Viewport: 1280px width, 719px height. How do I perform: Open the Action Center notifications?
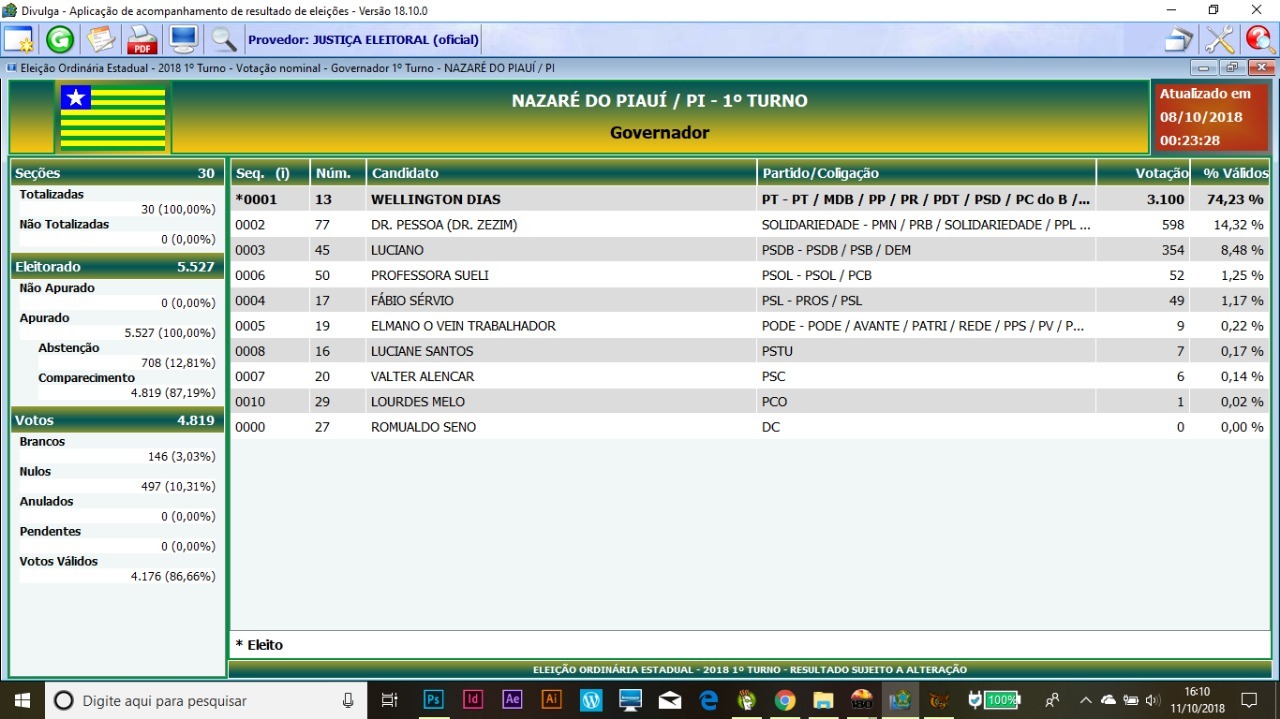point(1248,700)
